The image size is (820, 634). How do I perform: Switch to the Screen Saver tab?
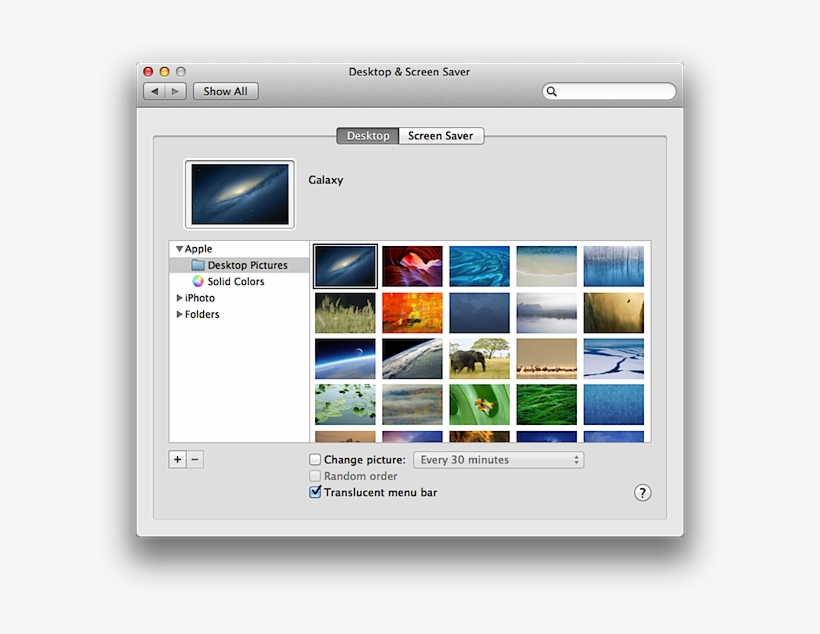(441, 135)
